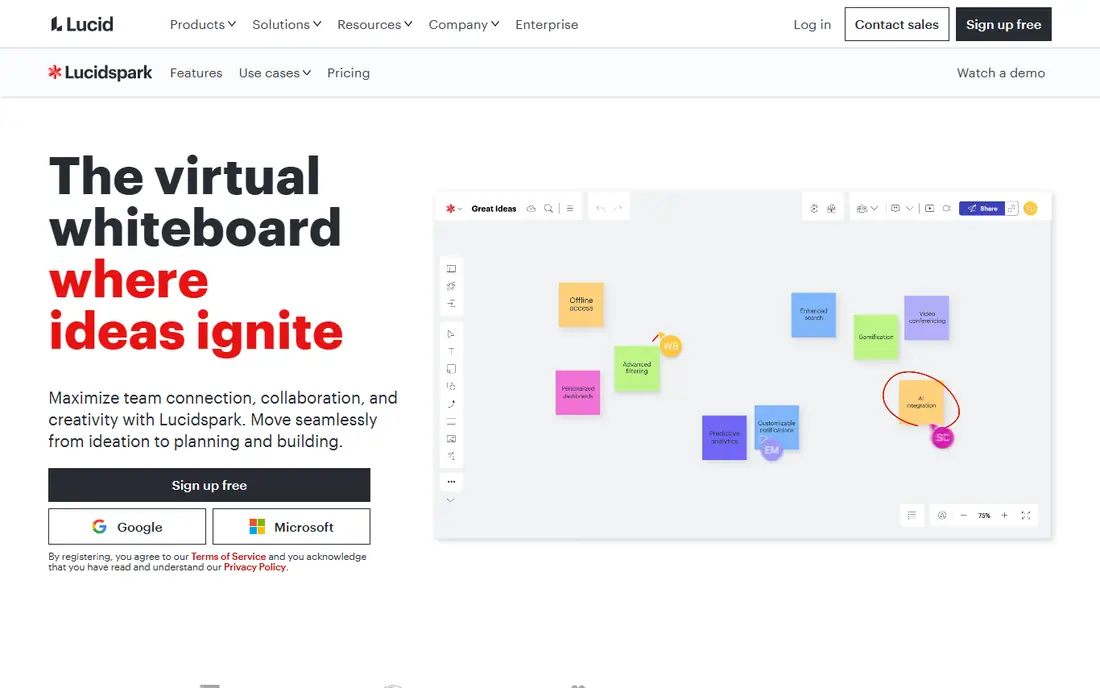This screenshot has width=1100, height=688.
Task: Open the Pricing tab
Action: coord(348,73)
